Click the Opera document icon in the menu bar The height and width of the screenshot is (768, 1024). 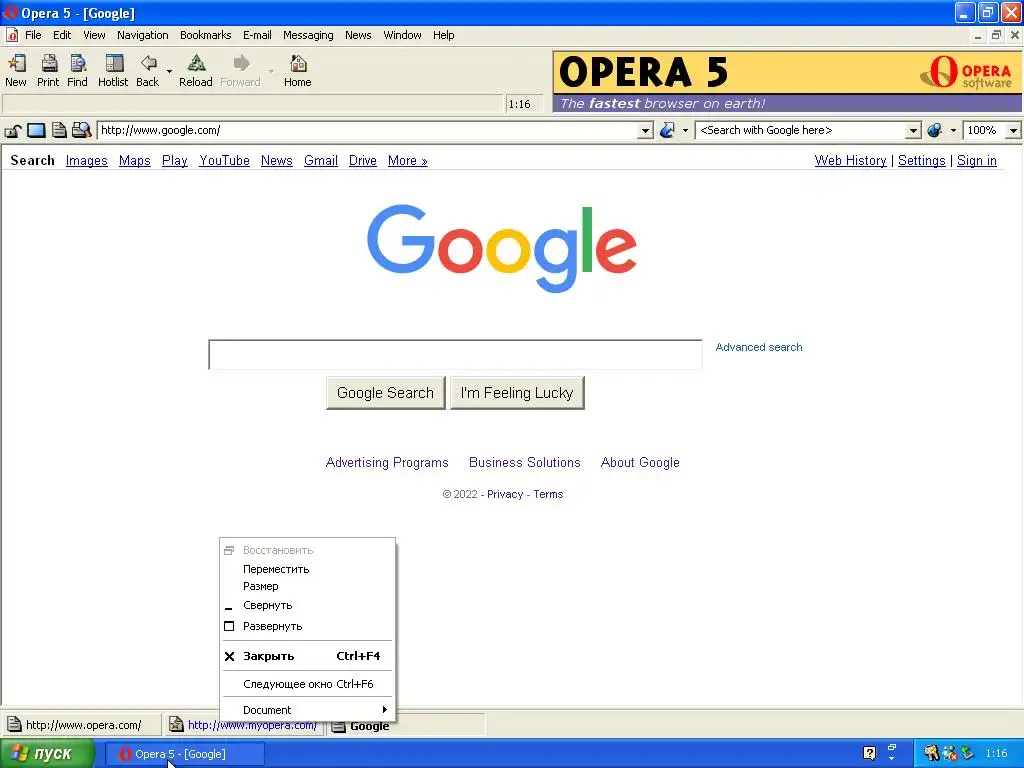pyautogui.click(x=12, y=35)
